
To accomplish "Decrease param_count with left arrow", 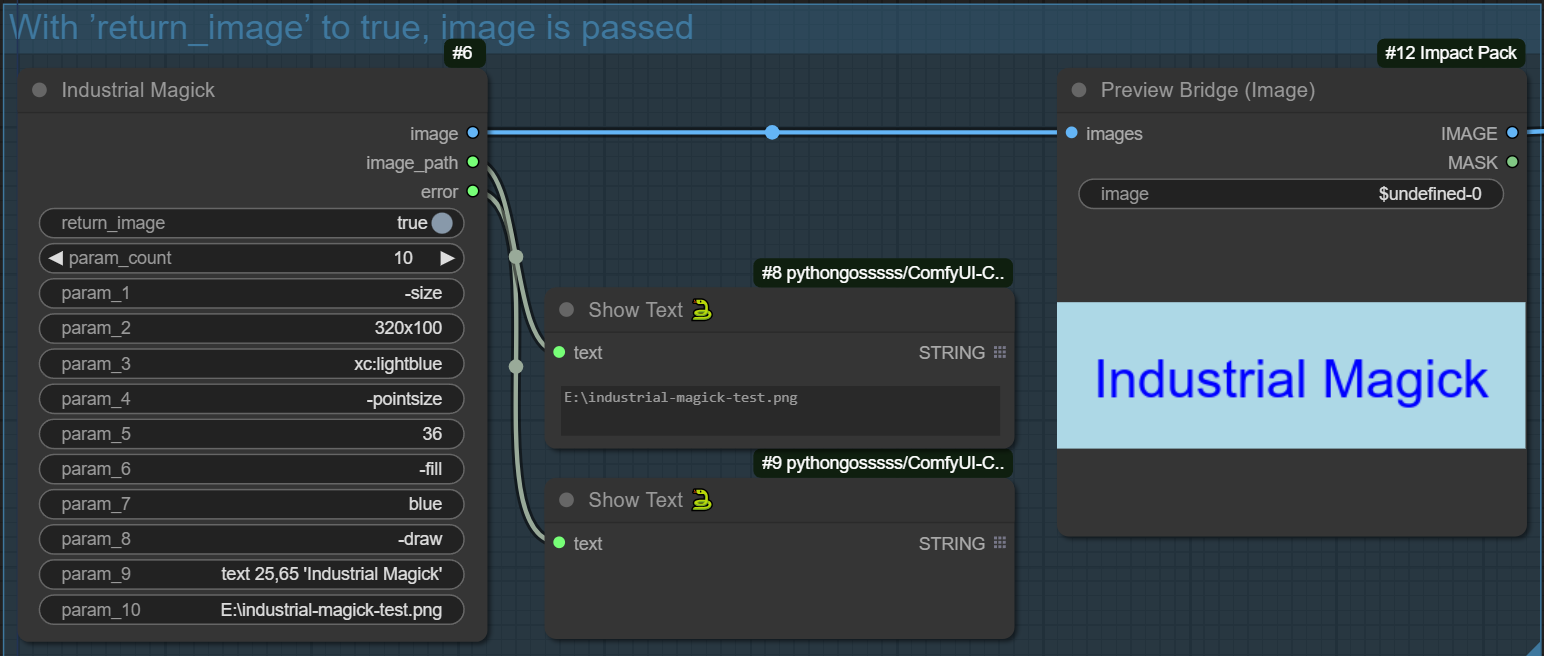I will [55, 258].
